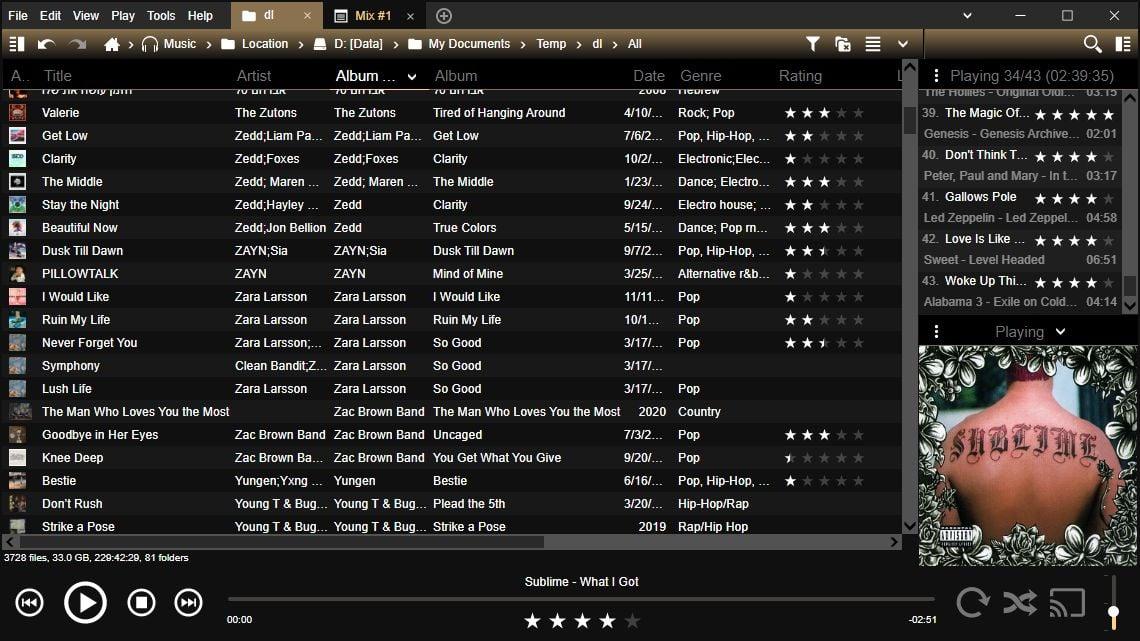The height and width of the screenshot is (641, 1140).
Task: Go to the Home icon in breadcrumb
Action: [112, 44]
